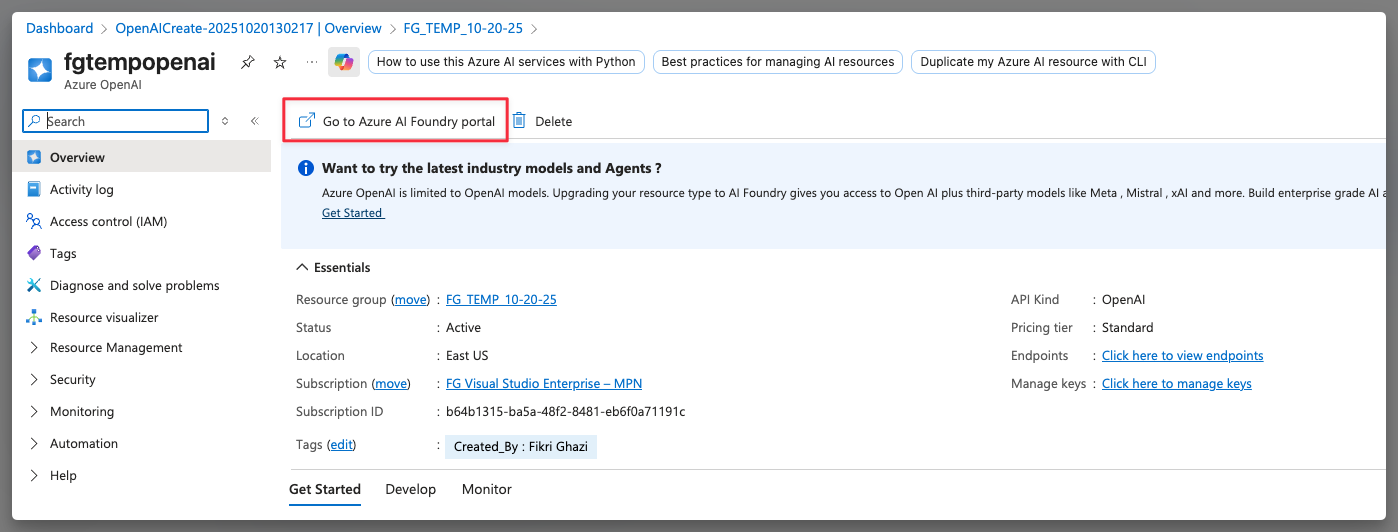The height and width of the screenshot is (532, 1398).
Task: Click Duplicate my Azure AI resource with CLI
Action: pos(1033,62)
